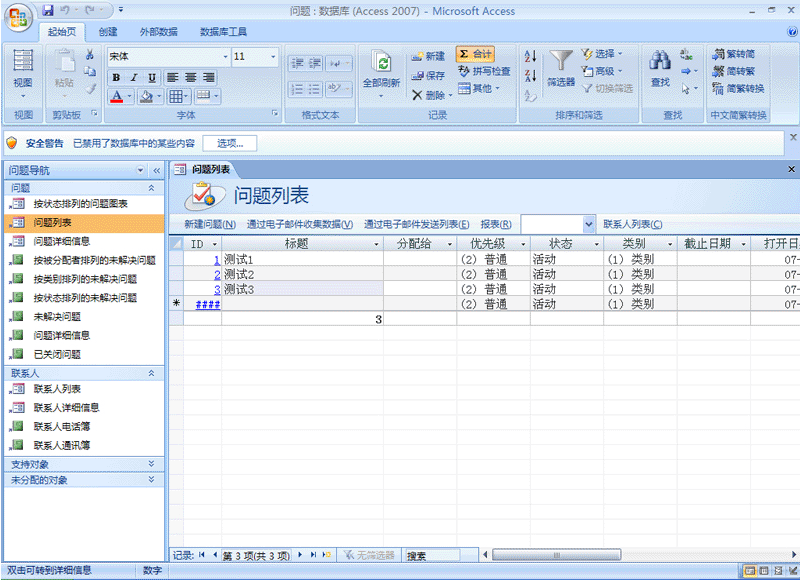Open the 数据库工具 ribbon tab
The height and width of the screenshot is (580, 800).
pos(223,31)
